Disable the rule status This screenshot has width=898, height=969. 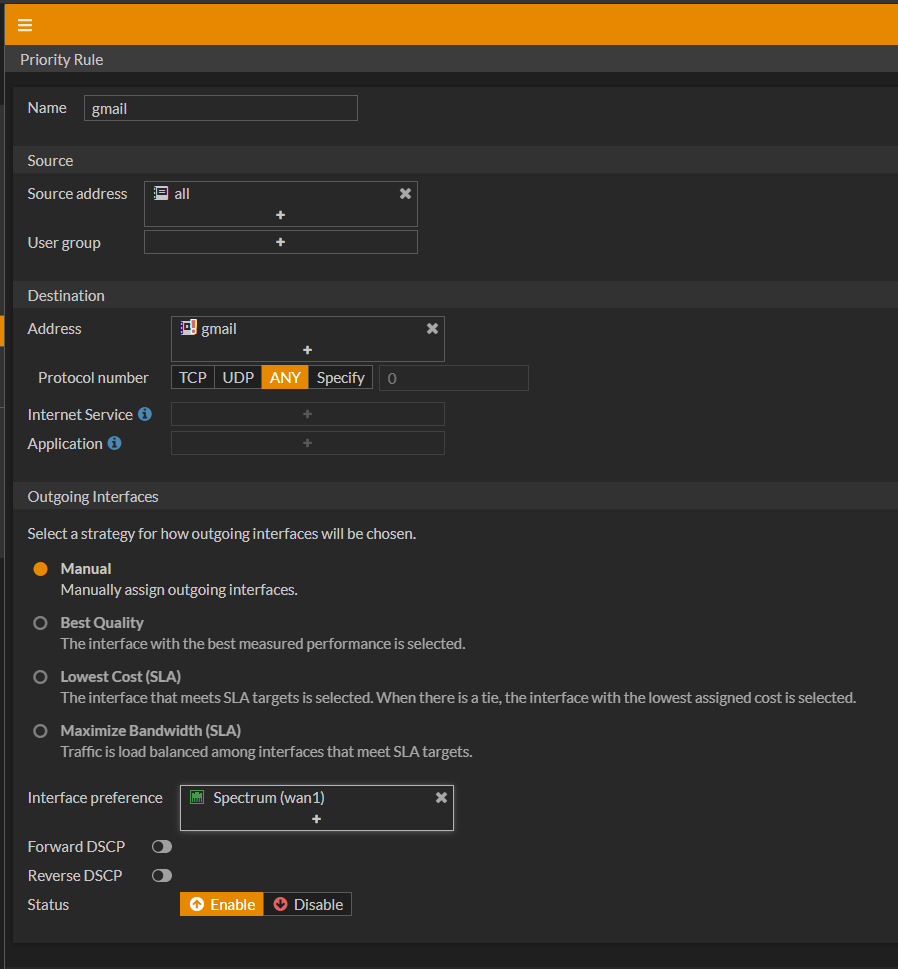308,905
